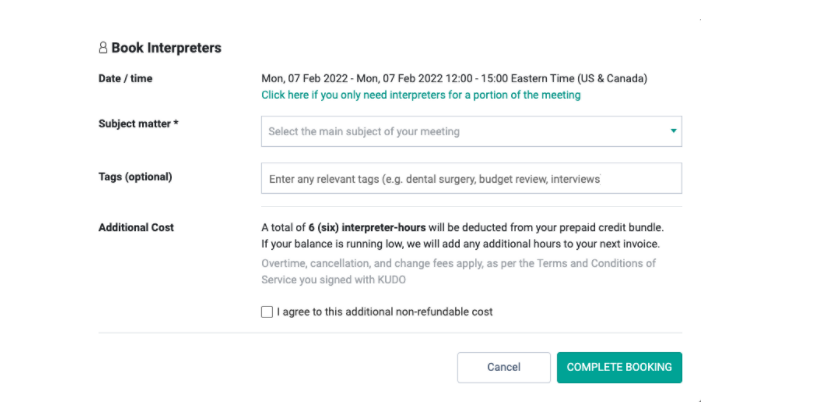Click the Date / time label
814x415 pixels.
coord(125,78)
